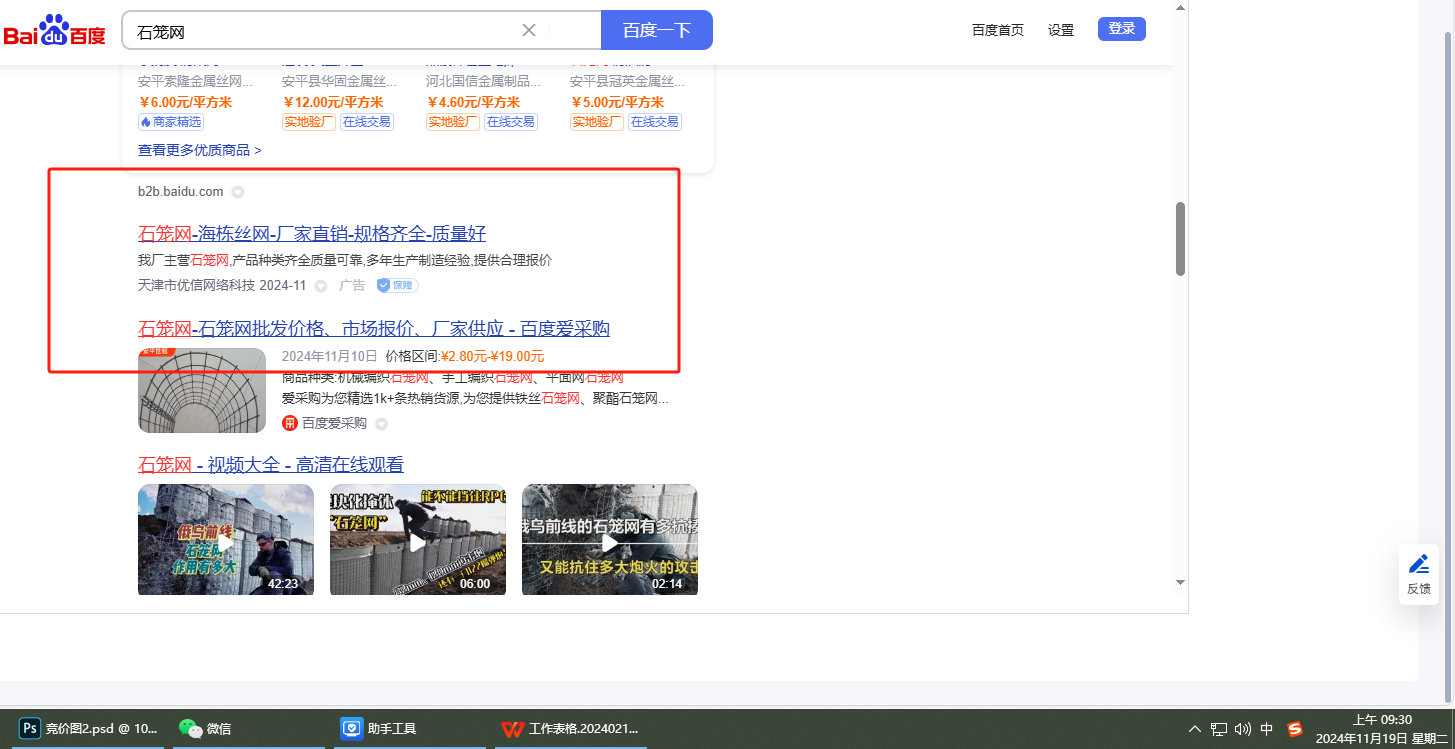
Task: Open the 反馈 feedback pencil icon
Action: click(1418, 564)
